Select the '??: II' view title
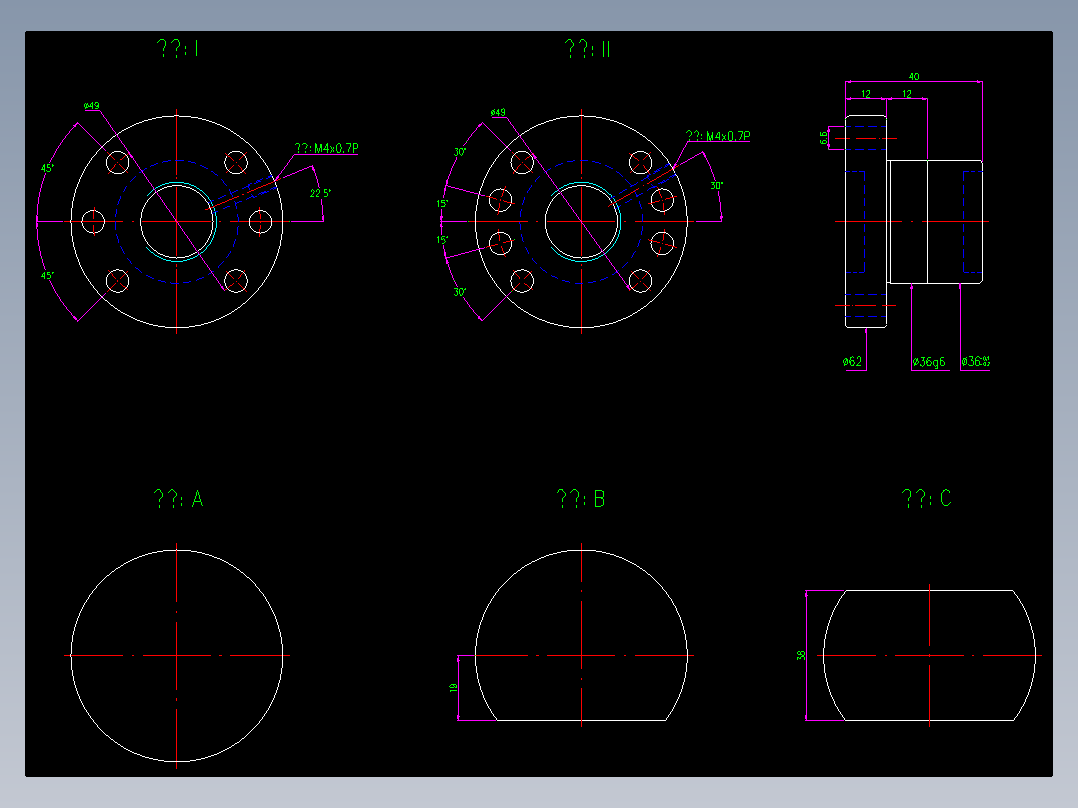 (587, 48)
